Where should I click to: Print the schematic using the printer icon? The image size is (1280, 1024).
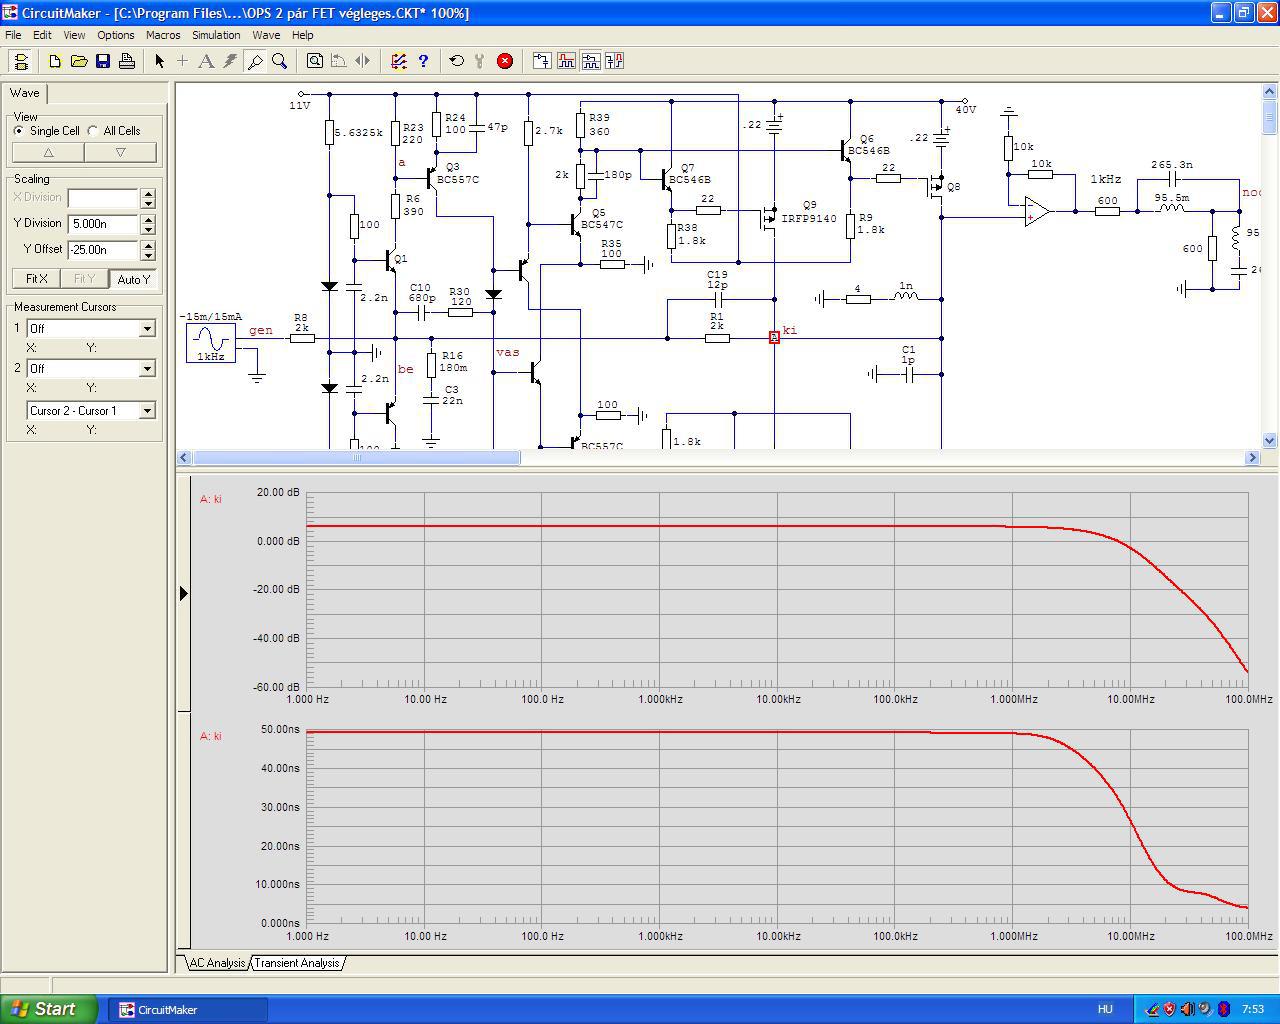click(127, 61)
